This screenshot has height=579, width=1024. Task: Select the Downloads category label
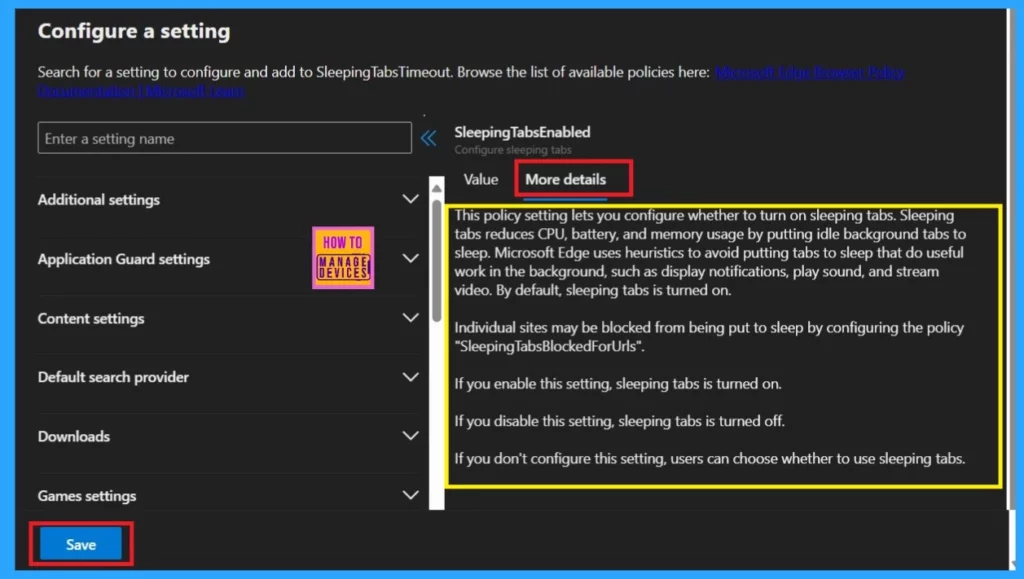(x=74, y=436)
